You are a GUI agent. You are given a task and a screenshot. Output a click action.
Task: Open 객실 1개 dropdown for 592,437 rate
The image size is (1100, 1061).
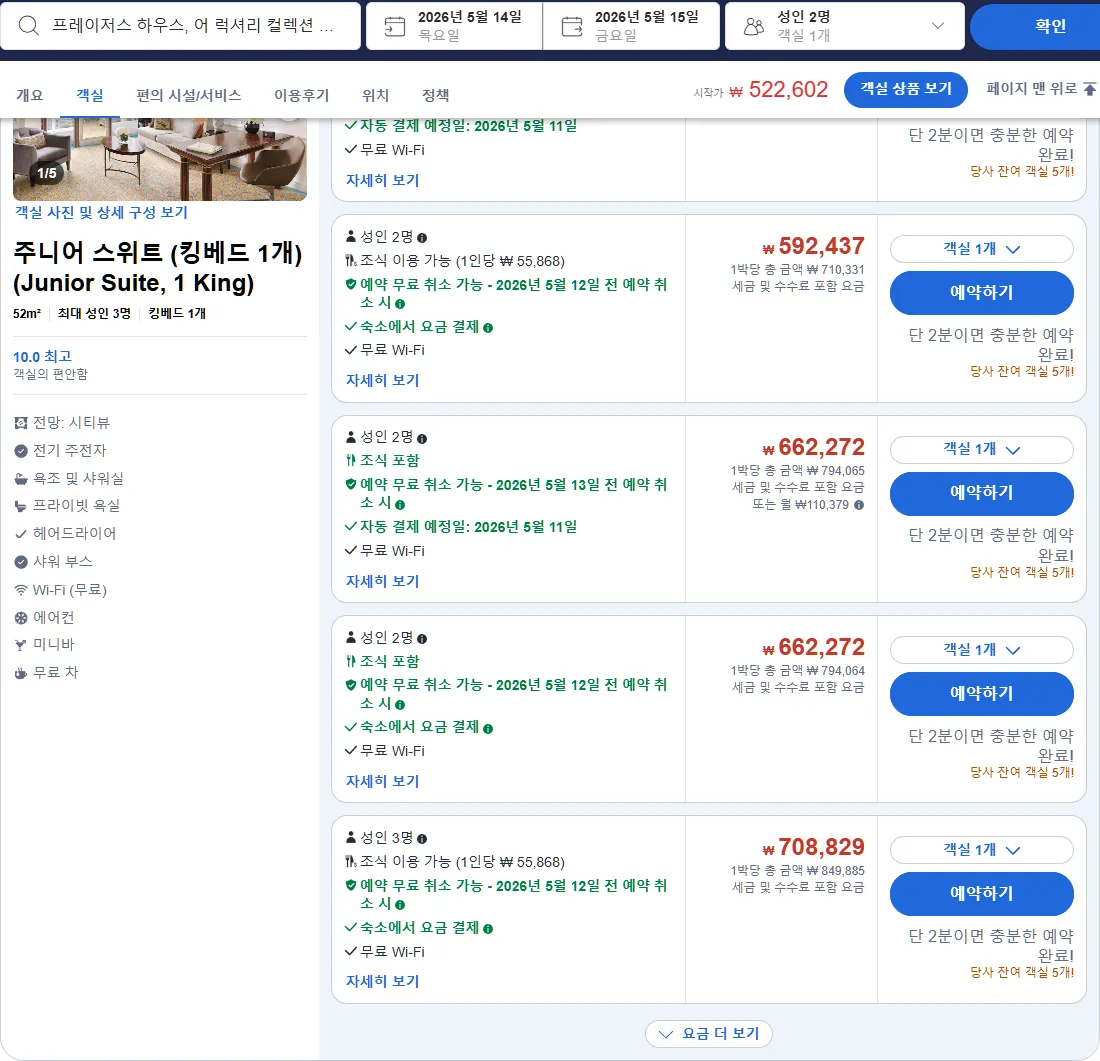981,248
